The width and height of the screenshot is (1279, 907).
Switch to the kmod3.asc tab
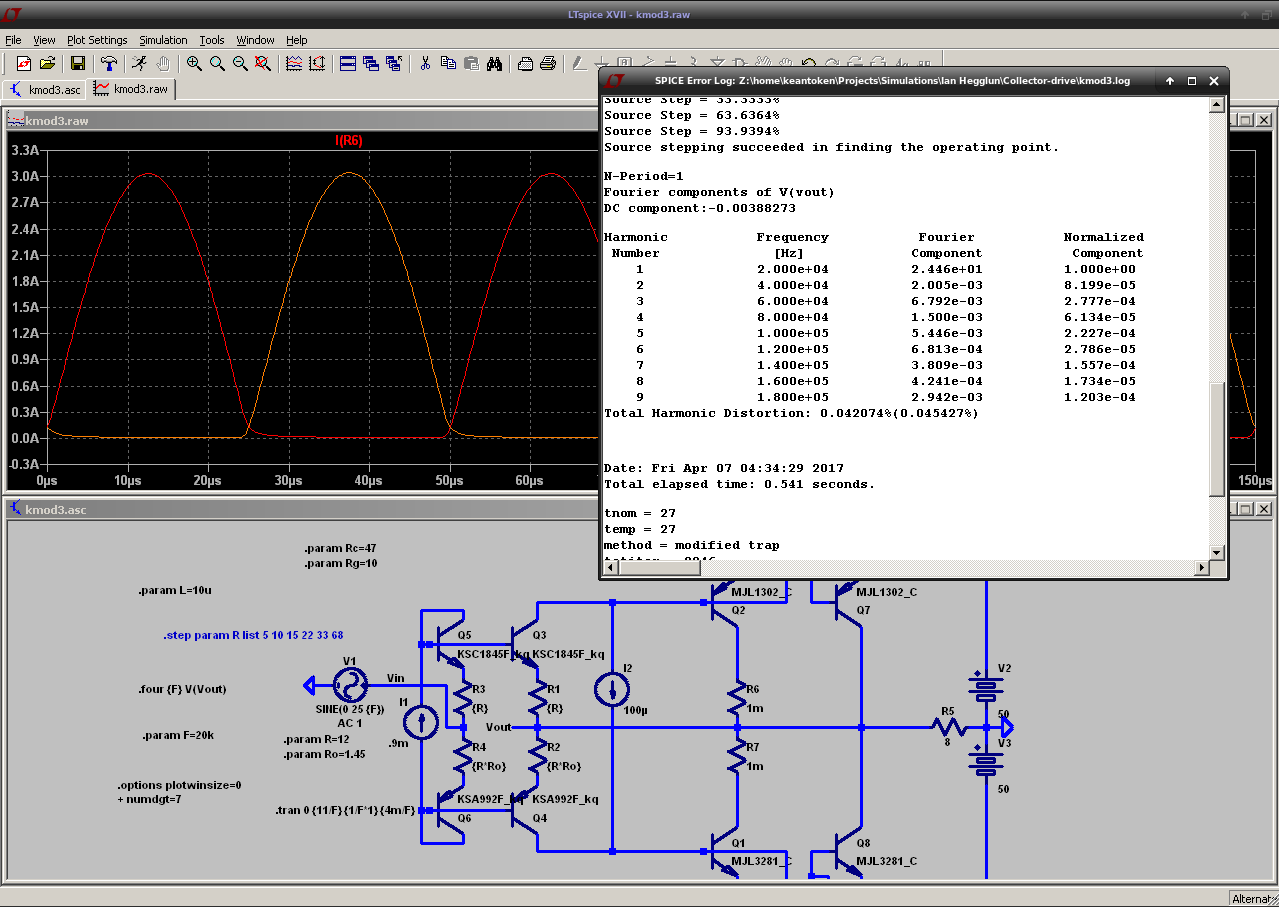(x=45, y=89)
